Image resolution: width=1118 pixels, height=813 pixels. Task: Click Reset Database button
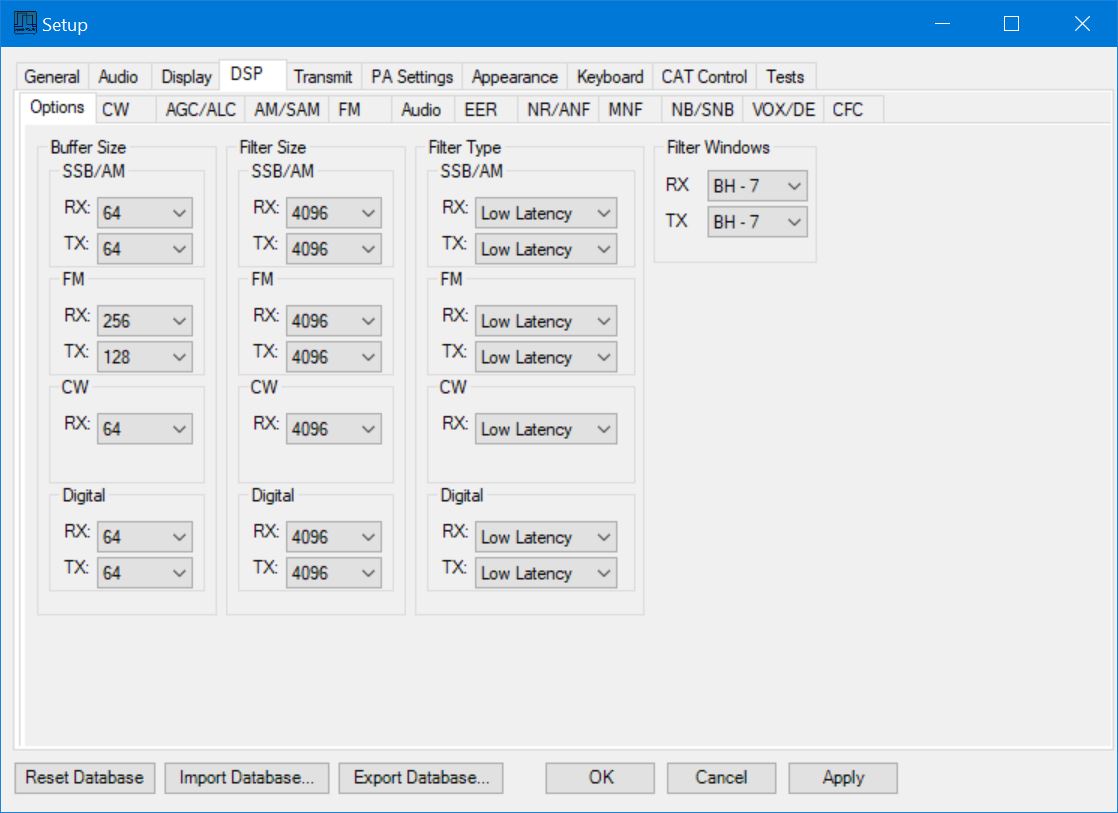[85, 778]
